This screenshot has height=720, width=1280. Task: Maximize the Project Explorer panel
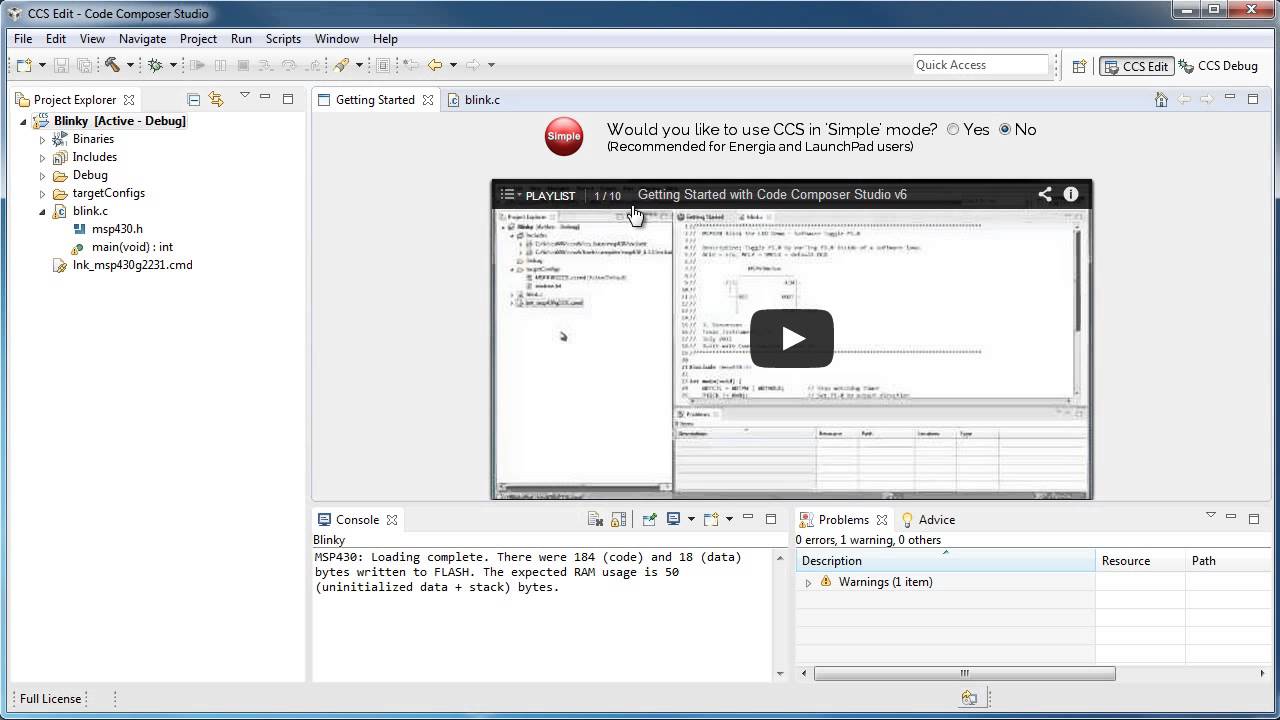click(x=288, y=98)
